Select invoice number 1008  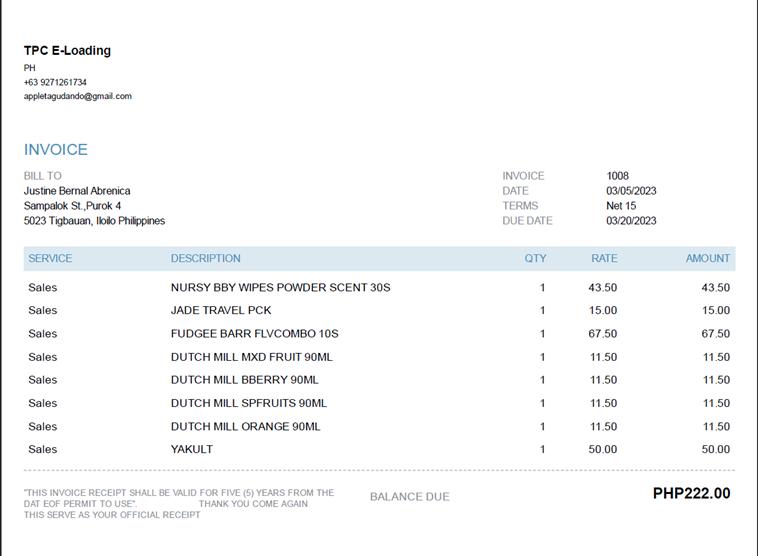click(x=617, y=176)
